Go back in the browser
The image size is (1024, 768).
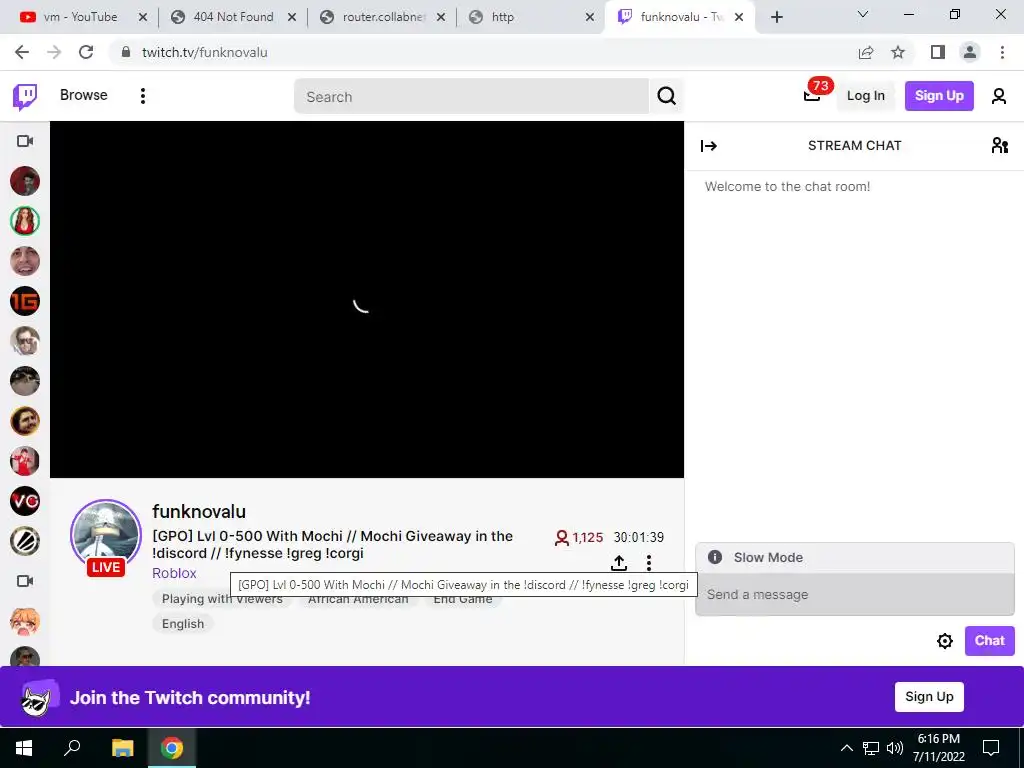click(x=22, y=52)
